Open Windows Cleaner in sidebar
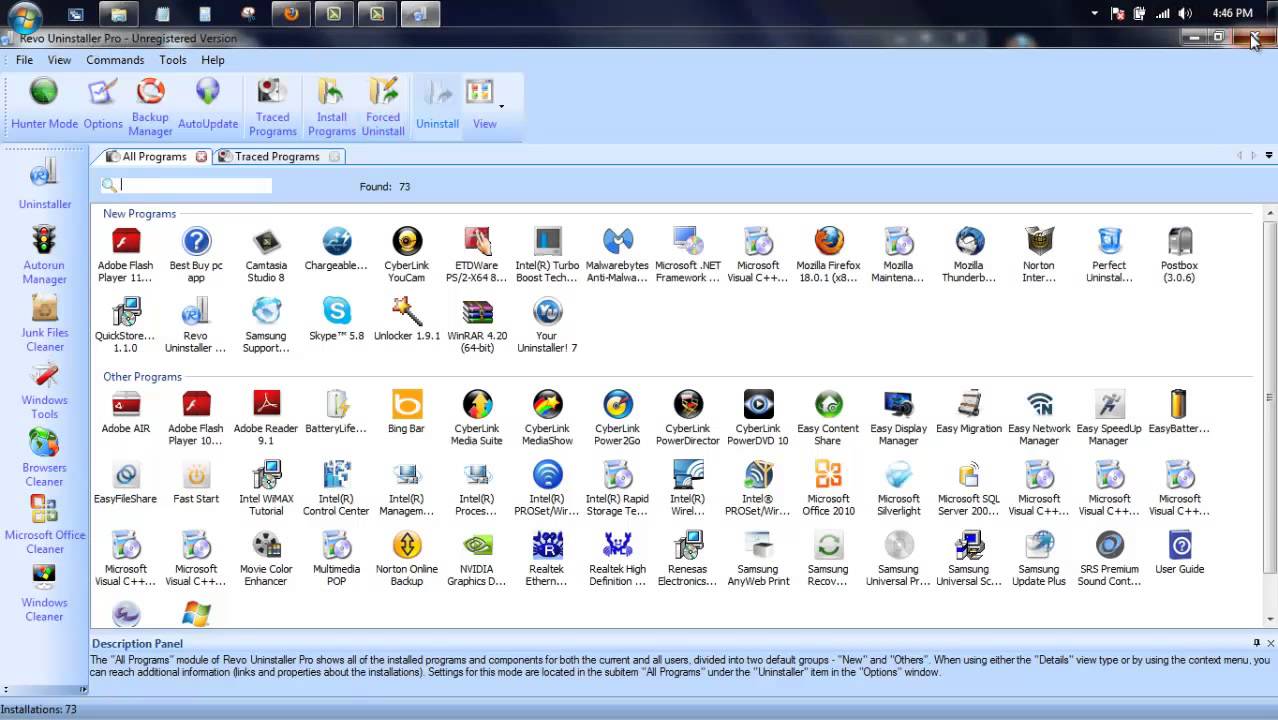The image size is (1278, 720). coord(45,593)
